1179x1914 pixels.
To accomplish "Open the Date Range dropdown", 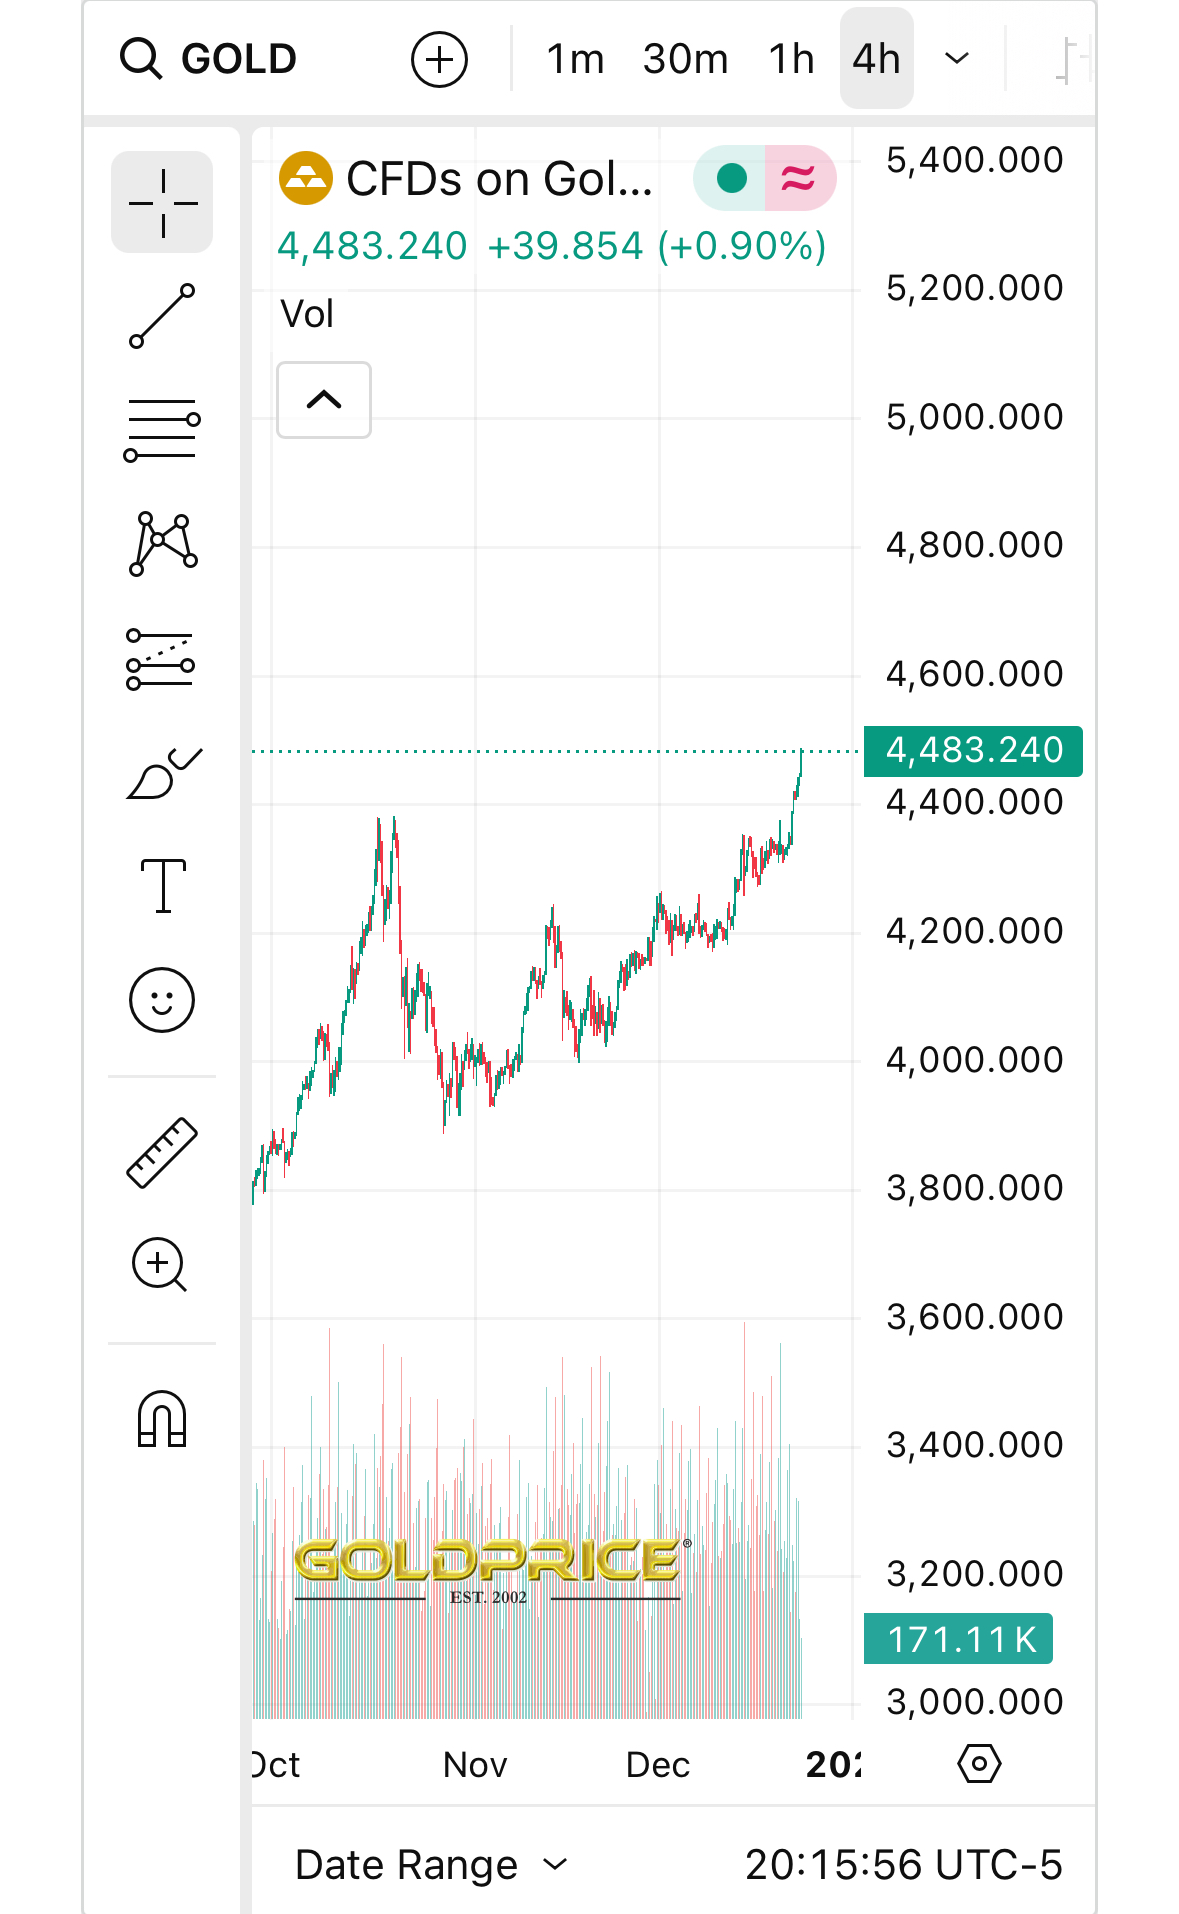I will [x=432, y=1865].
